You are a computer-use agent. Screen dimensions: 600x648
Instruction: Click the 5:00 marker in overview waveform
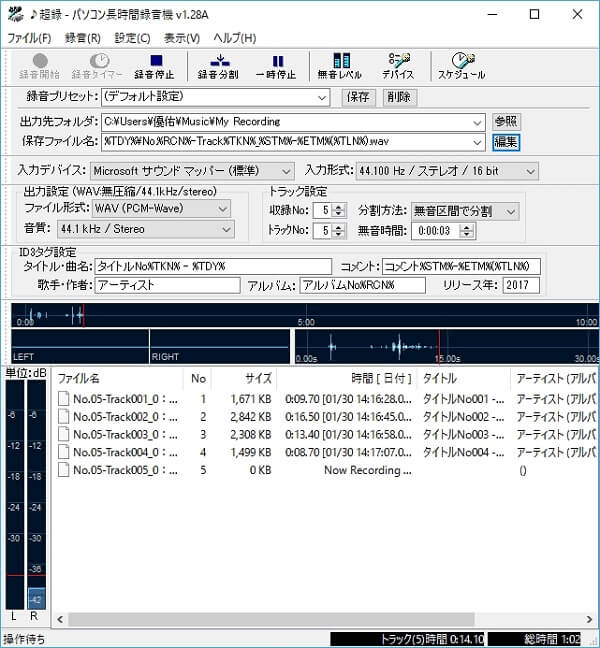(x=306, y=322)
